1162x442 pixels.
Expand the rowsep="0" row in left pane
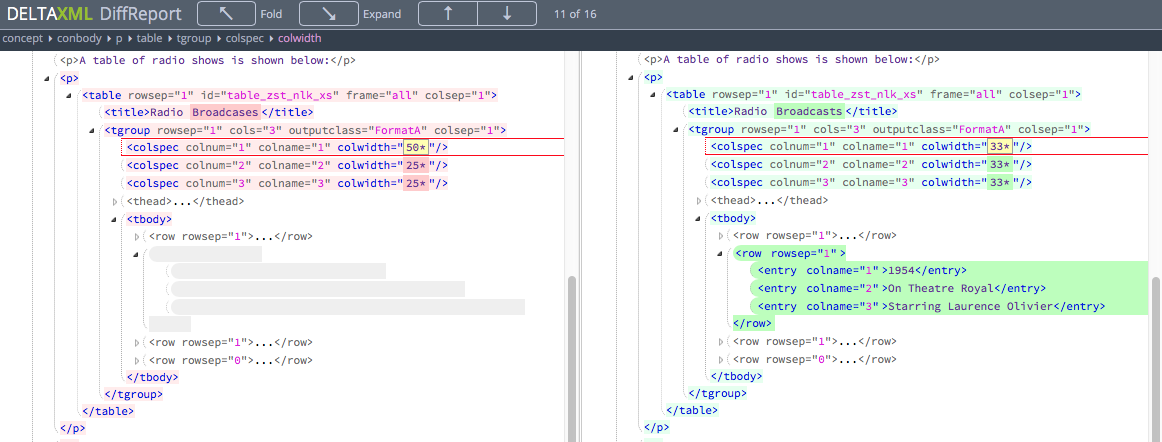[137, 360]
